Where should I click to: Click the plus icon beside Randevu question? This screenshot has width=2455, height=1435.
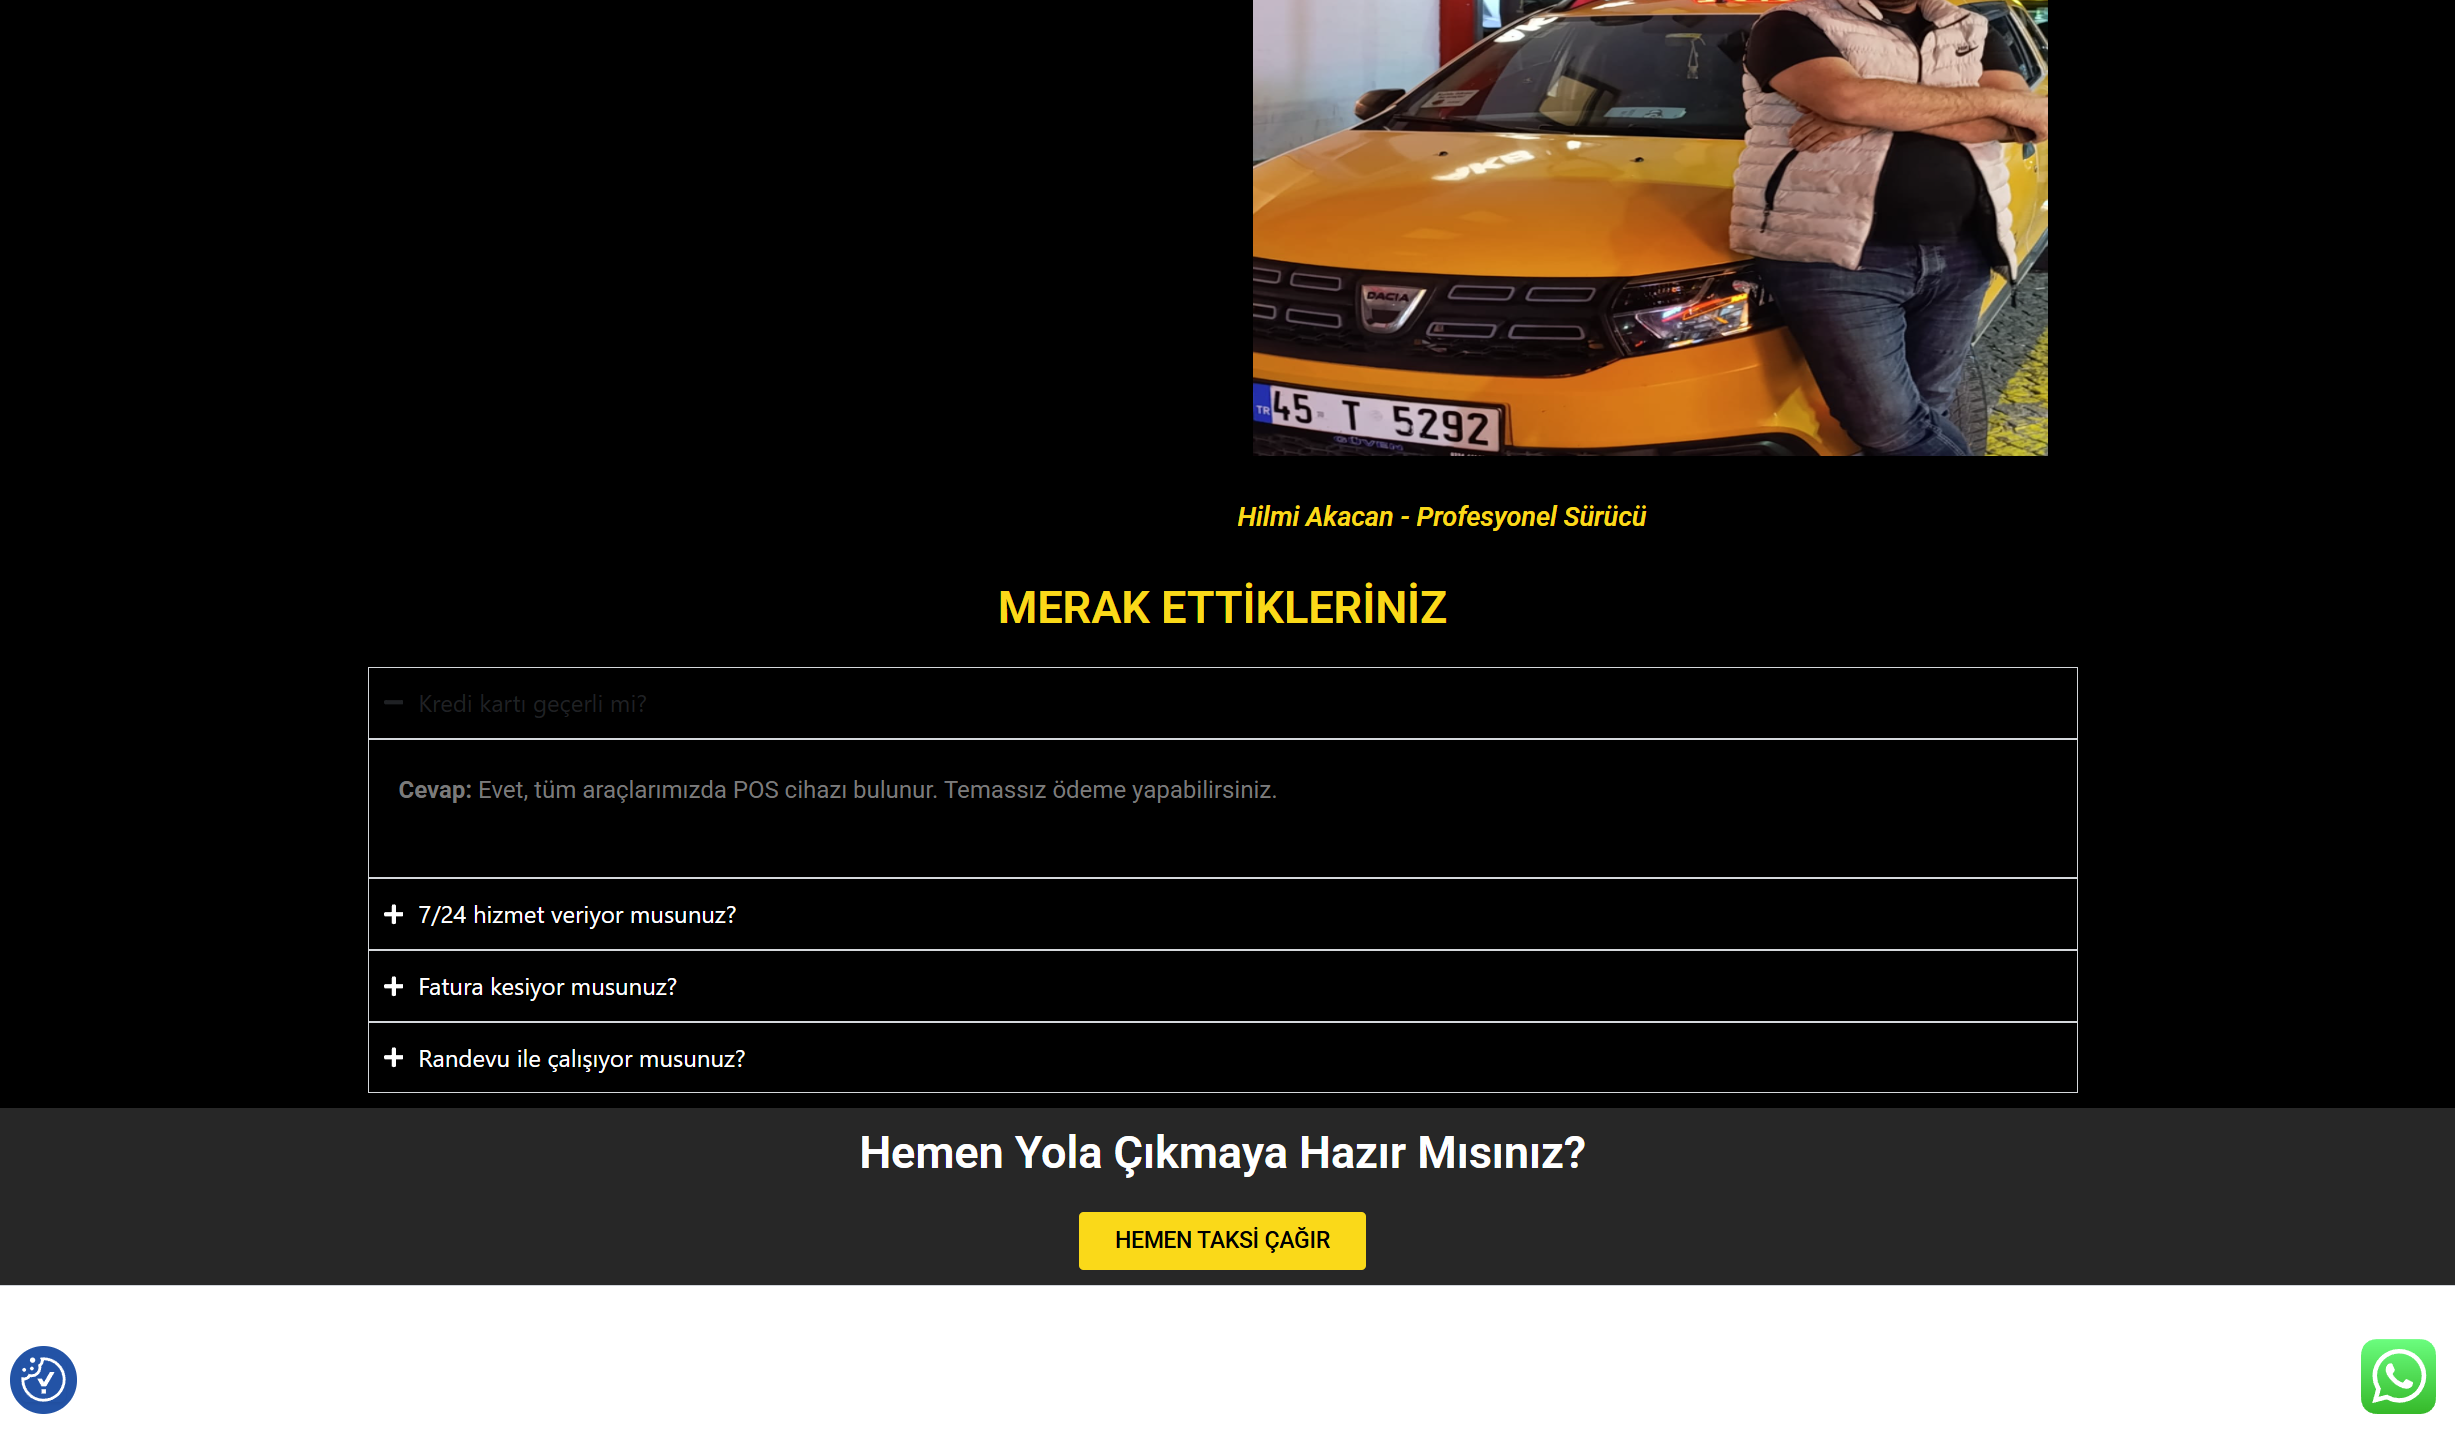click(394, 1058)
